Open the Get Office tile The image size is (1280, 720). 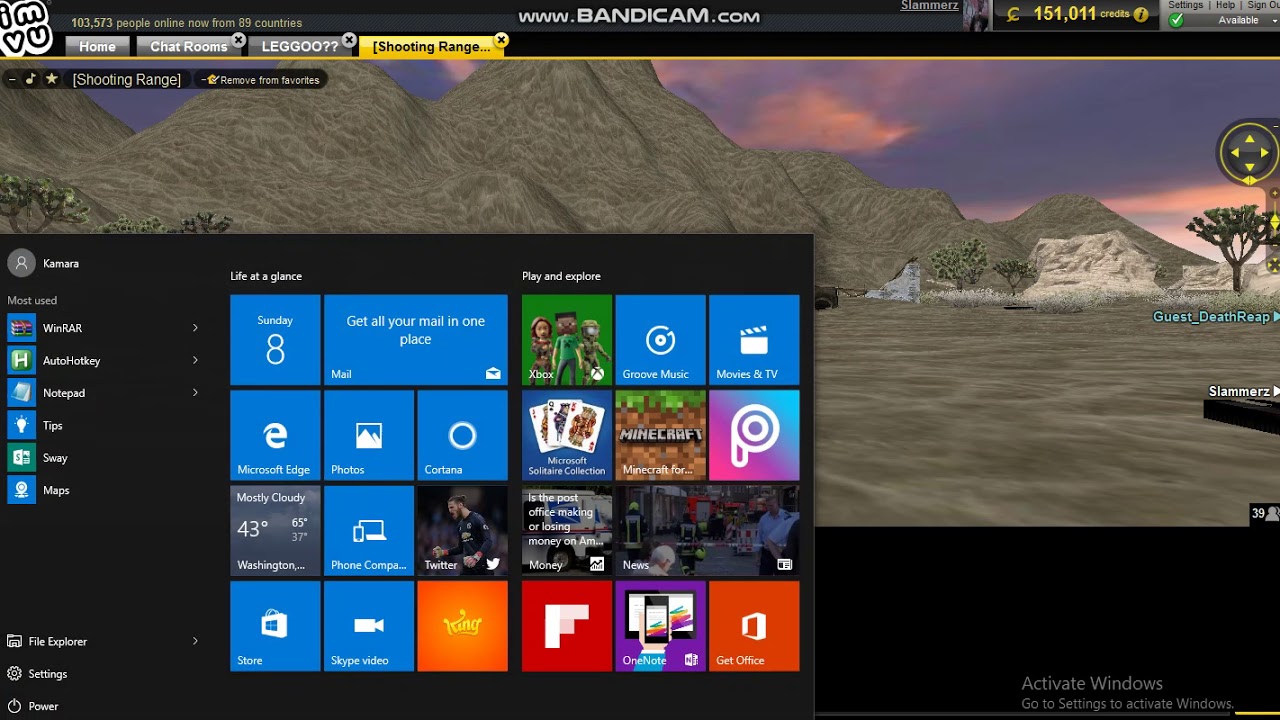click(754, 627)
